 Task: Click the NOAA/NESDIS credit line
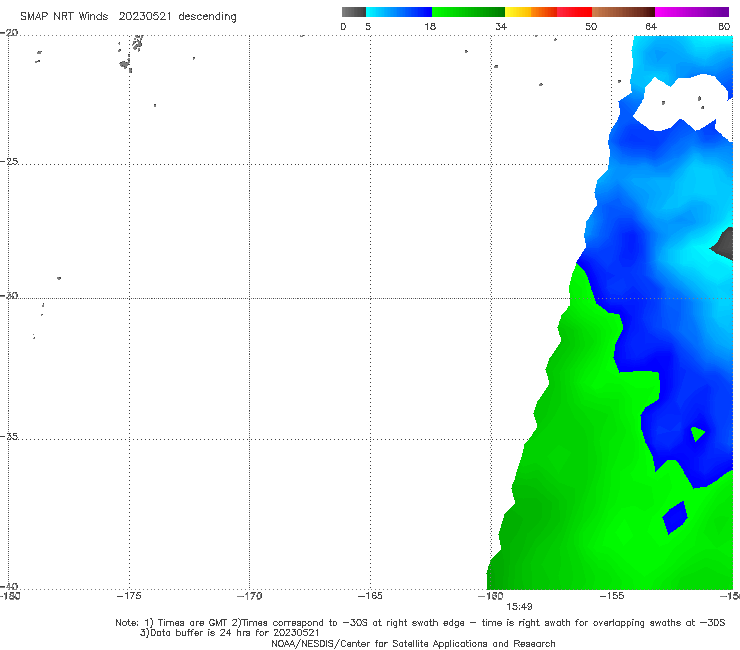(413, 644)
